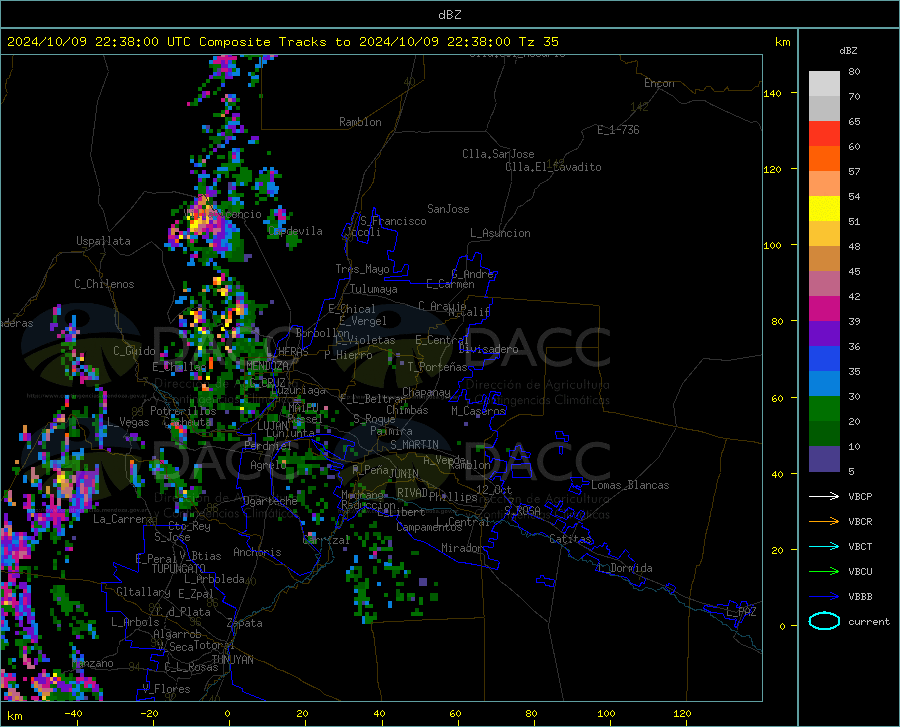The image size is (900, 727).
Task: Select the light gray 80-70 dBZ legend band
Action: point(824,84)
